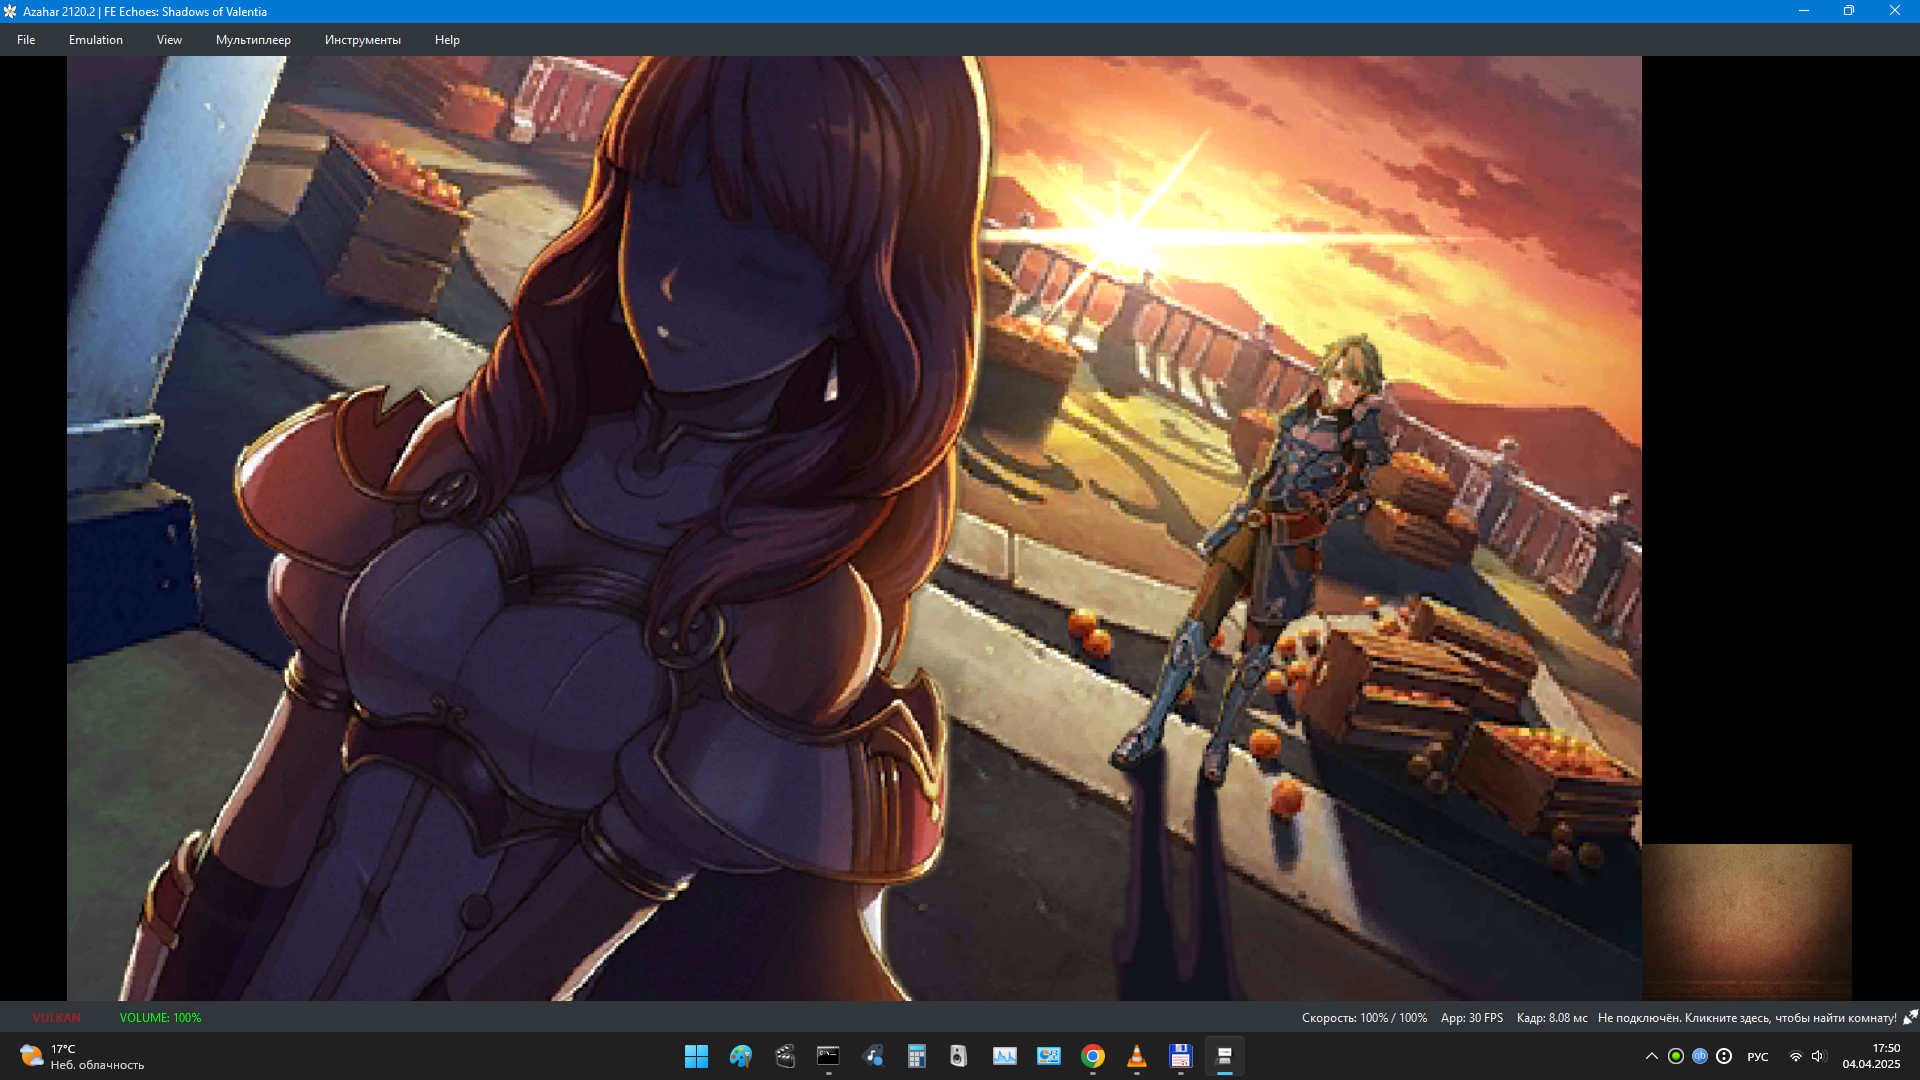Click the Azahar logo in title bar

click(x=10, y=11)
